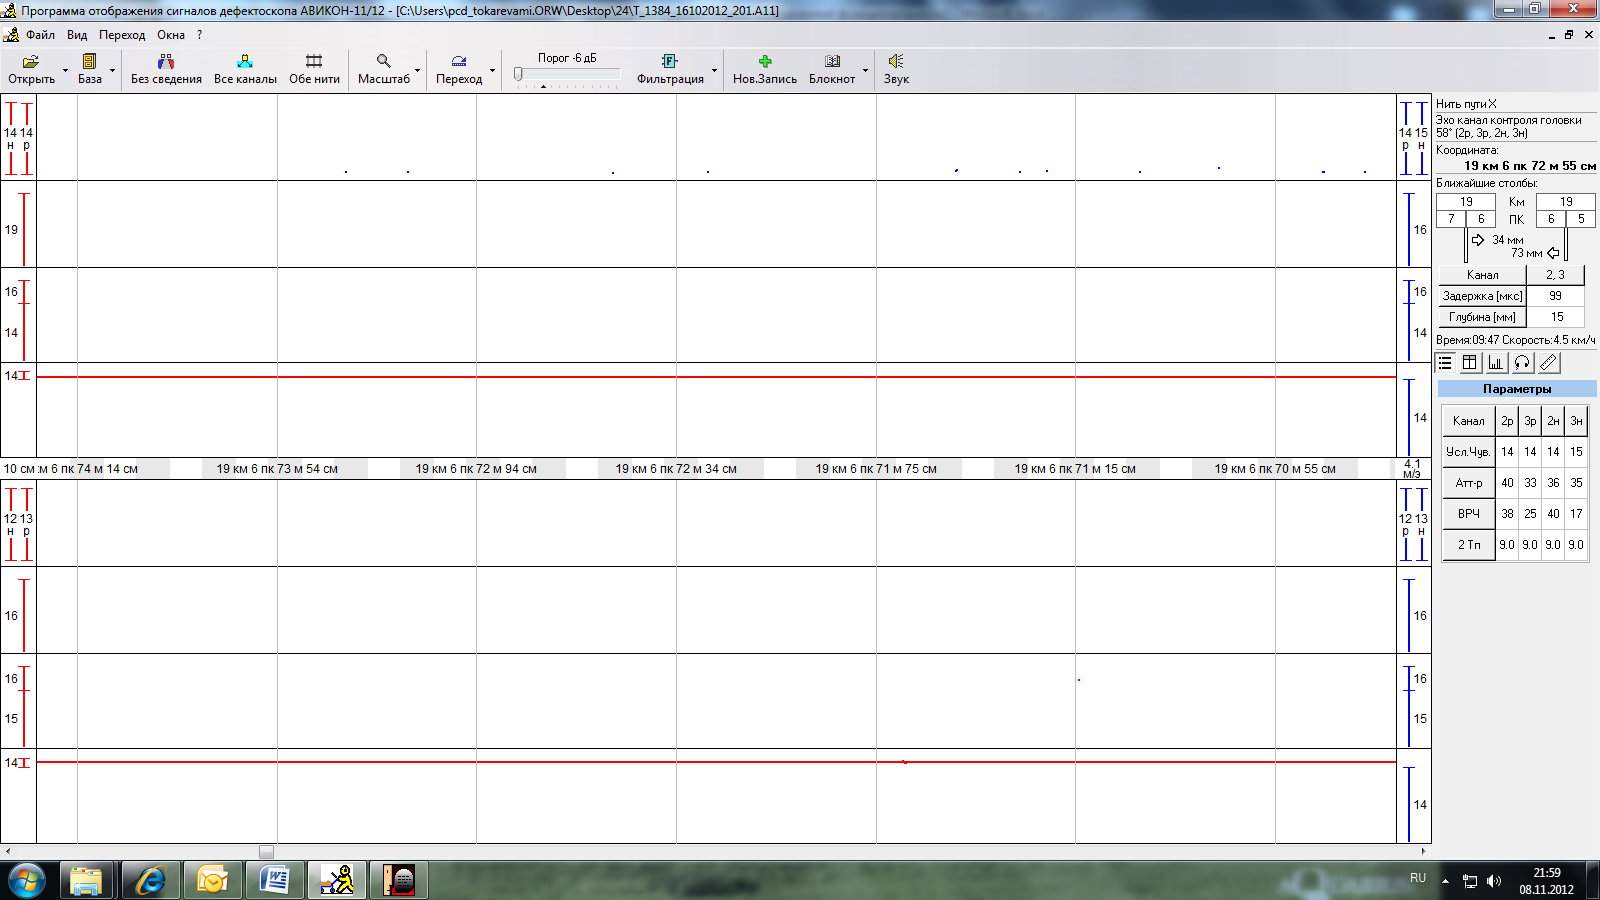Open the Фильтрация filter tool

[x=670, y=69]
